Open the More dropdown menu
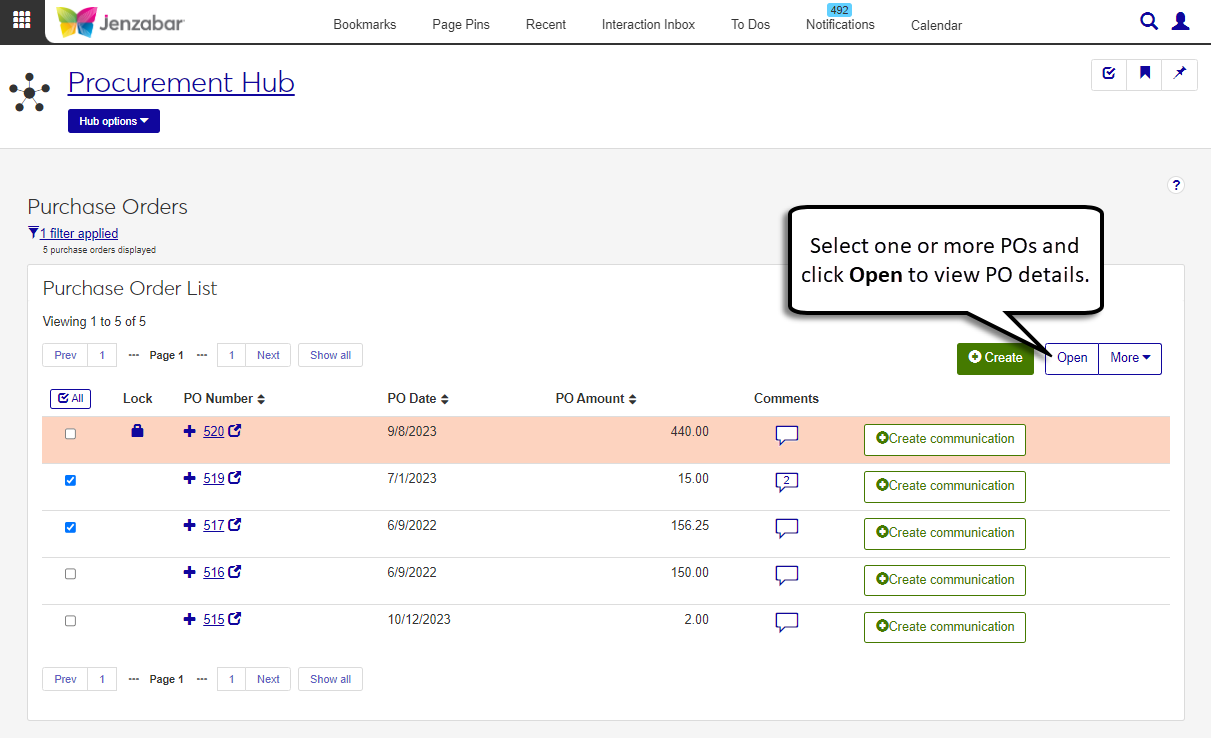Image resolution: width=1211 pixels, height=738 pixels. pos(1130,358)
